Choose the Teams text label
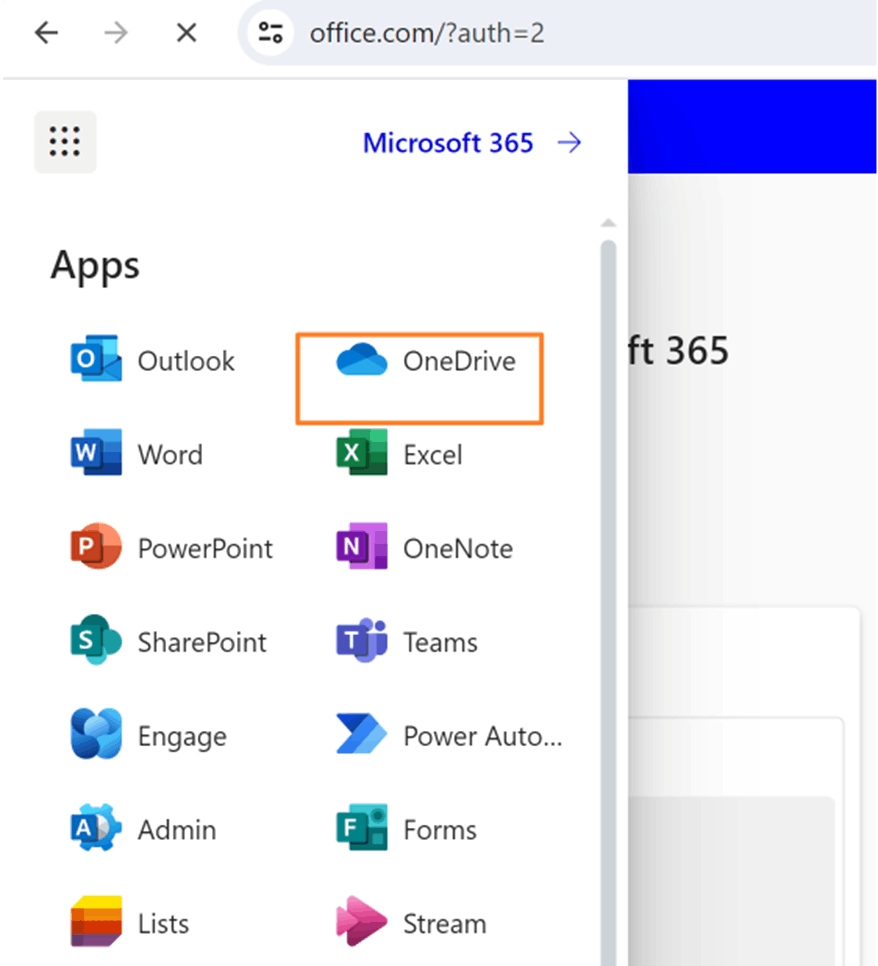This screenshot has height=966, width=878. [x=441, y=642]
